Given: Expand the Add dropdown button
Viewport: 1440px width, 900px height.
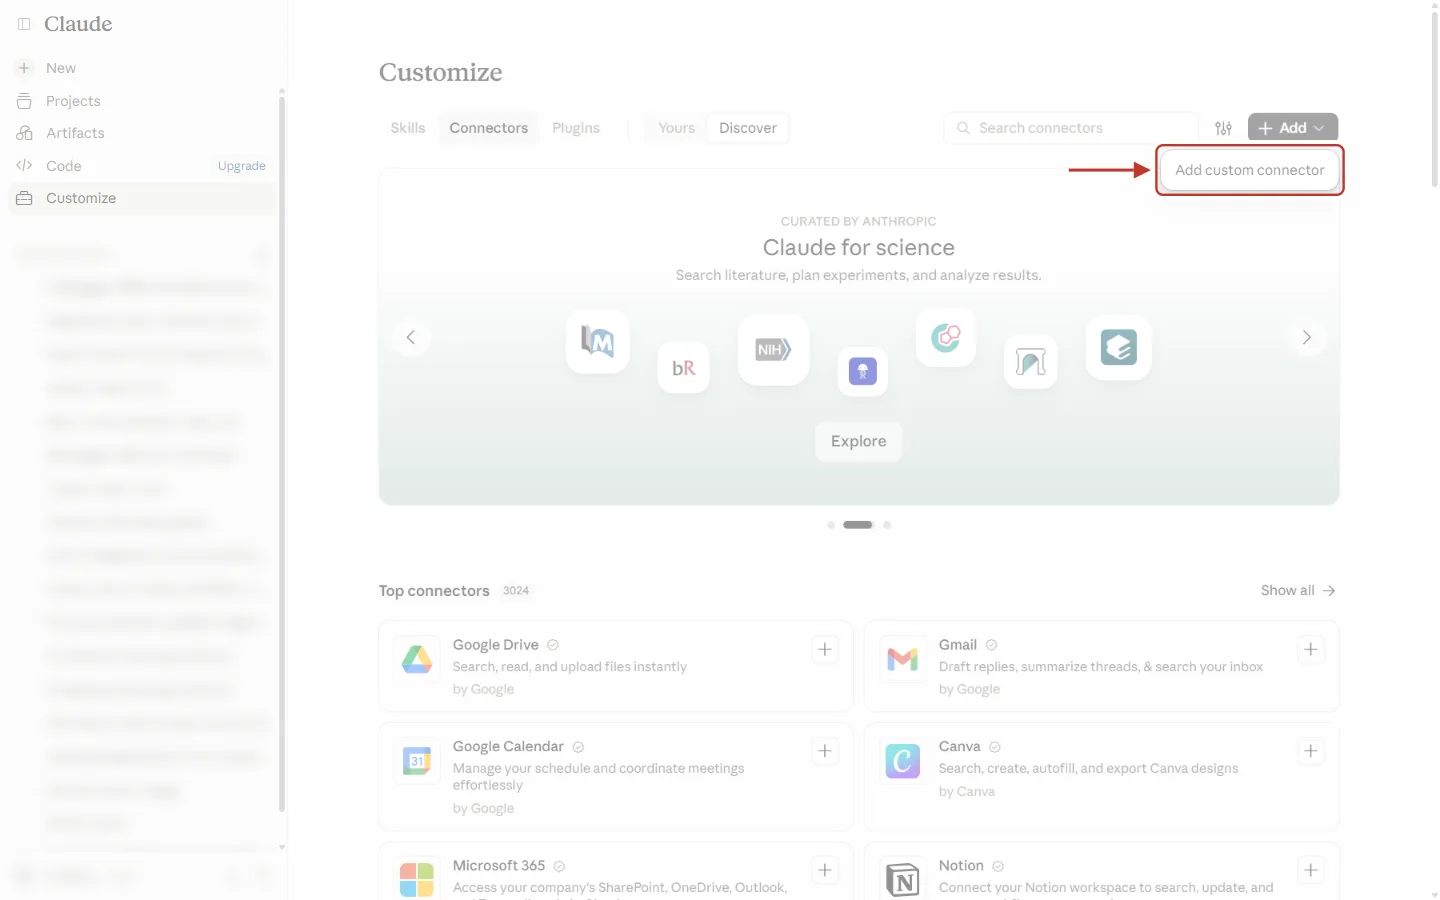Looking at the screenshot, I should (x=1293, y=128).
